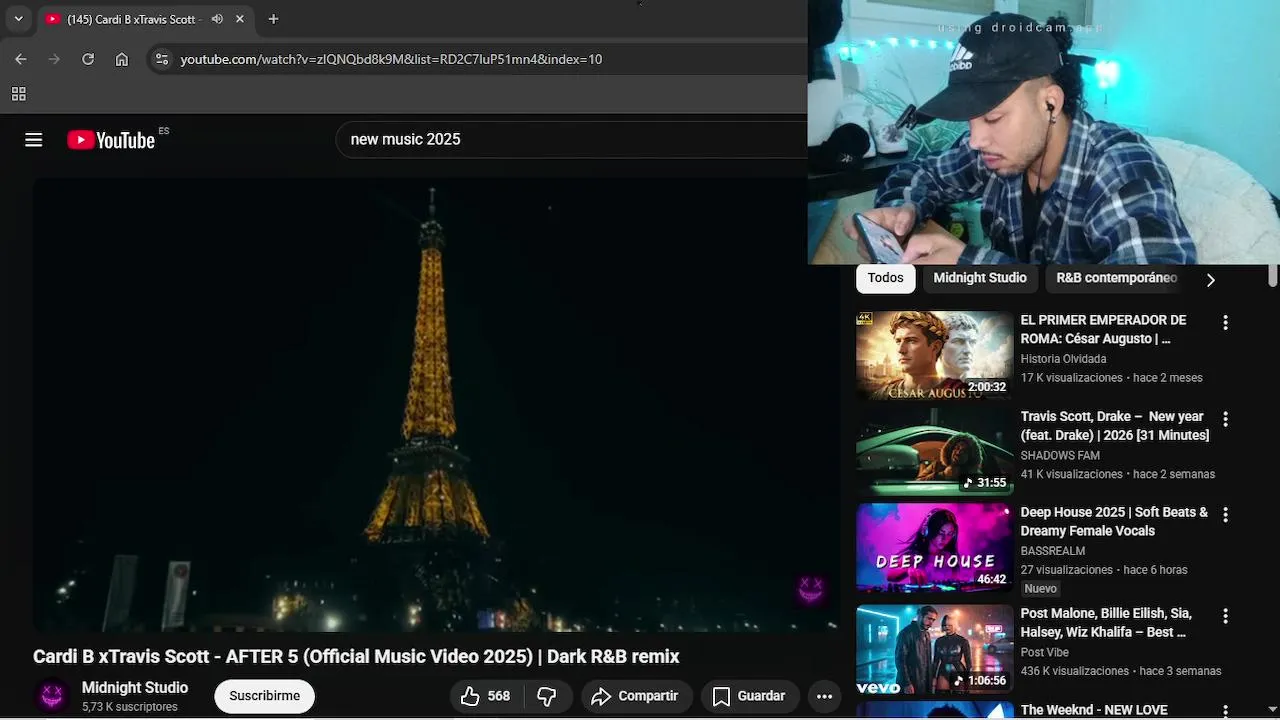
Task: Click the video title 'Cardi B xTravis Scott - AFTER 5'
Action: pos(356,657)
